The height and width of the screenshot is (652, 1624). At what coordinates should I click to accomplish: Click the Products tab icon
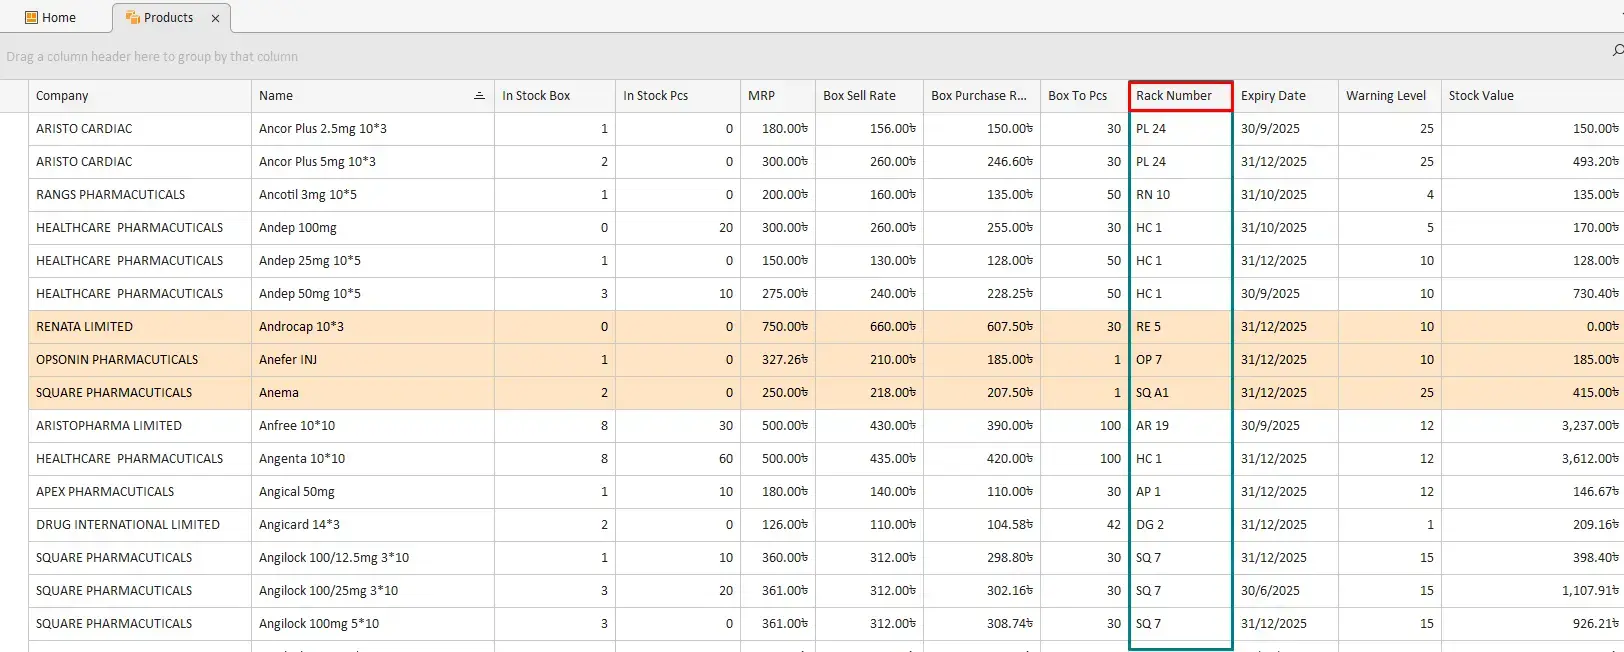click(x=132, y=18)
